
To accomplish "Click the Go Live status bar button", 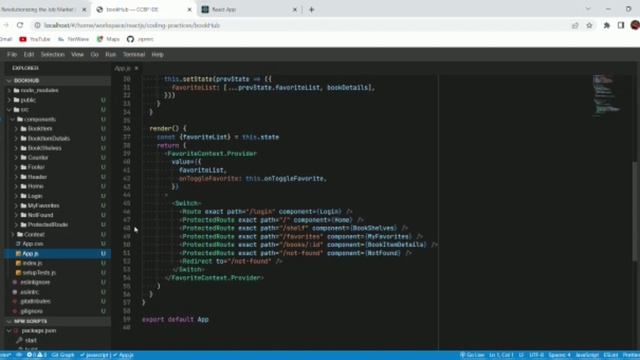I will point(472,355).
